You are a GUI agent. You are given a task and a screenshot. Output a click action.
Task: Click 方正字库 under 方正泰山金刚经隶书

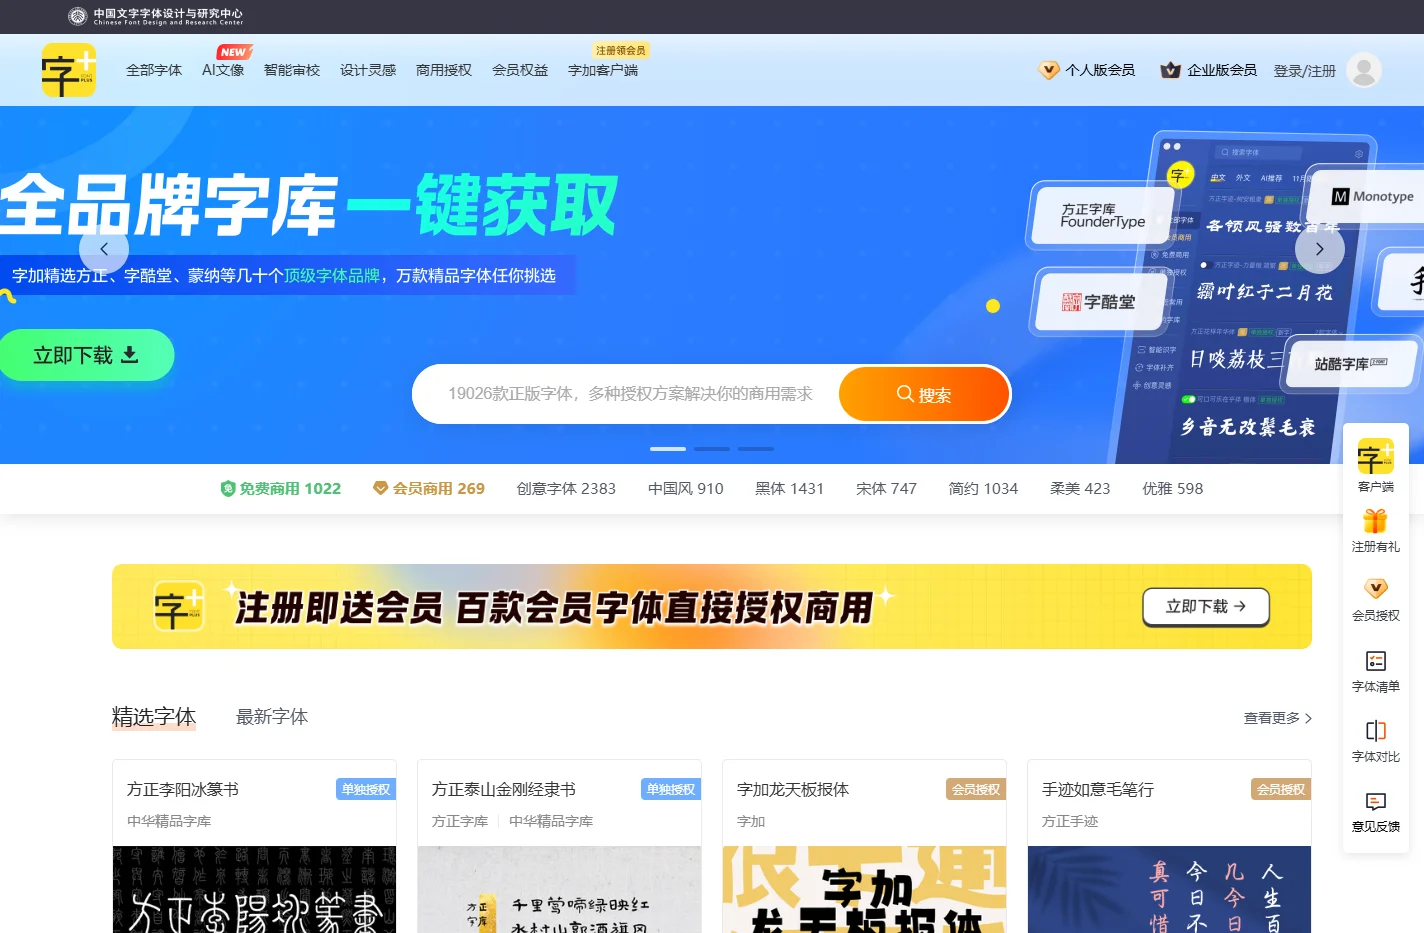[x=460, y=821]
